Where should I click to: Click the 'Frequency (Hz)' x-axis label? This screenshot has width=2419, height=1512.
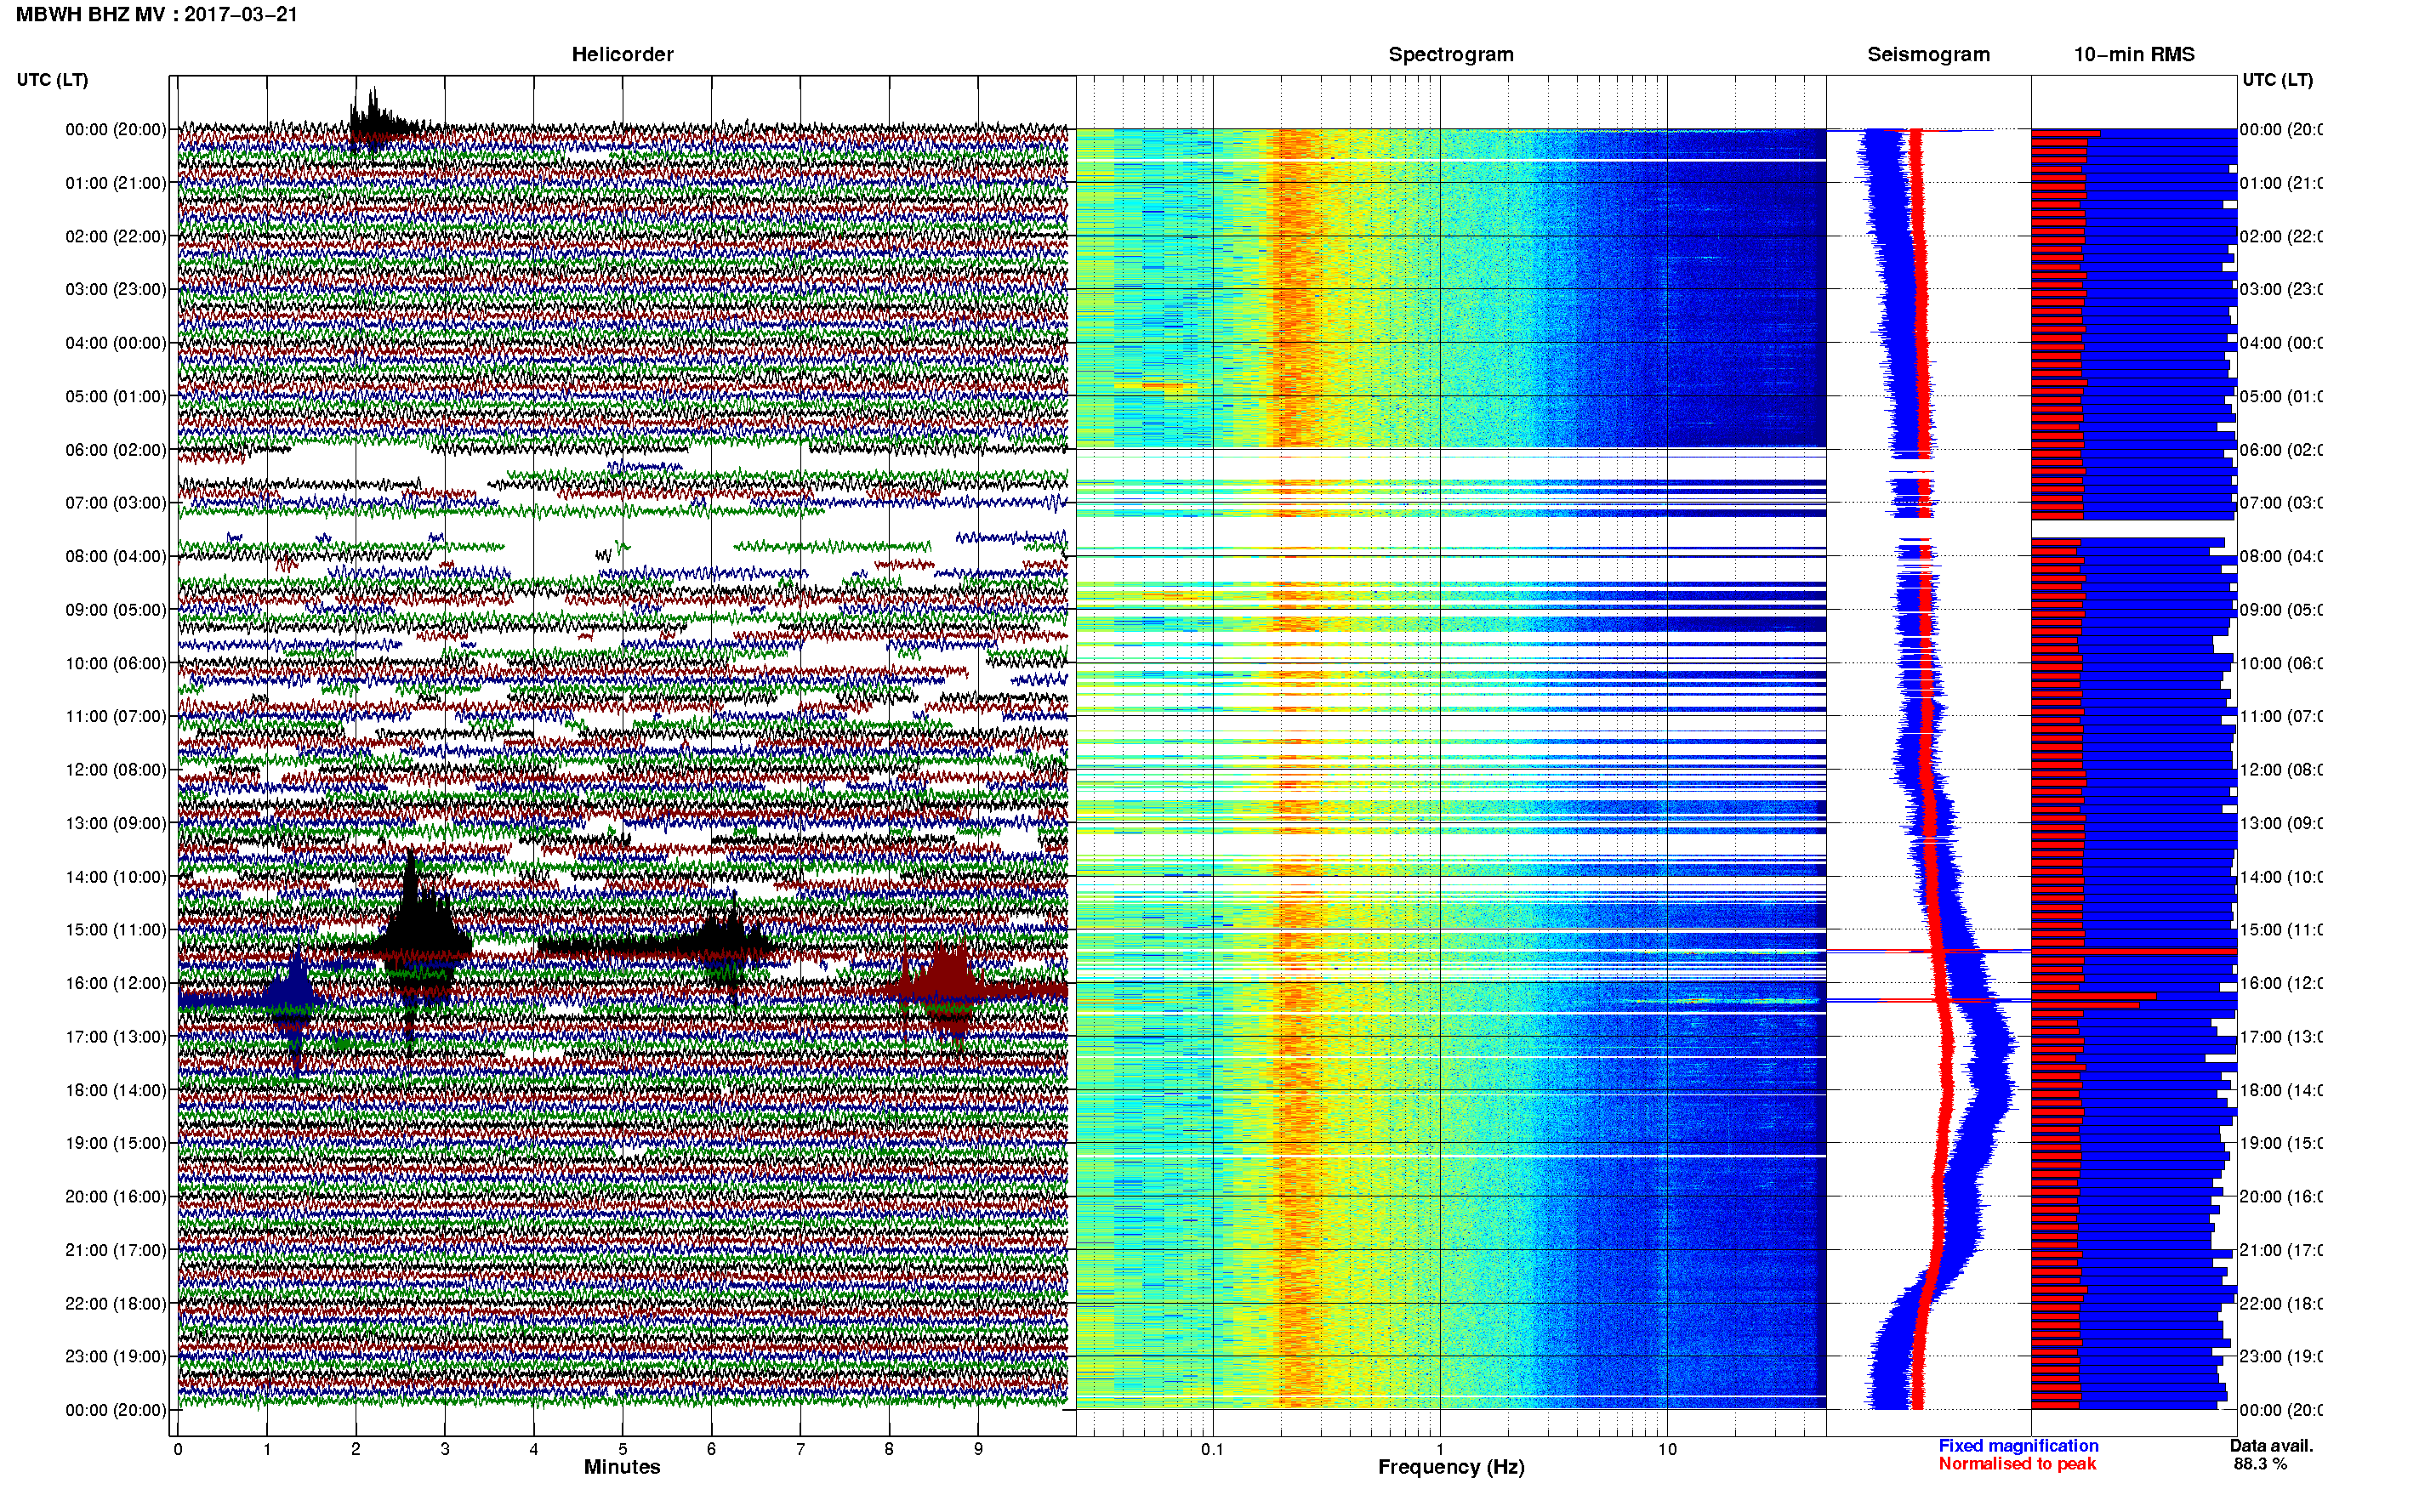point(1451,1467)
